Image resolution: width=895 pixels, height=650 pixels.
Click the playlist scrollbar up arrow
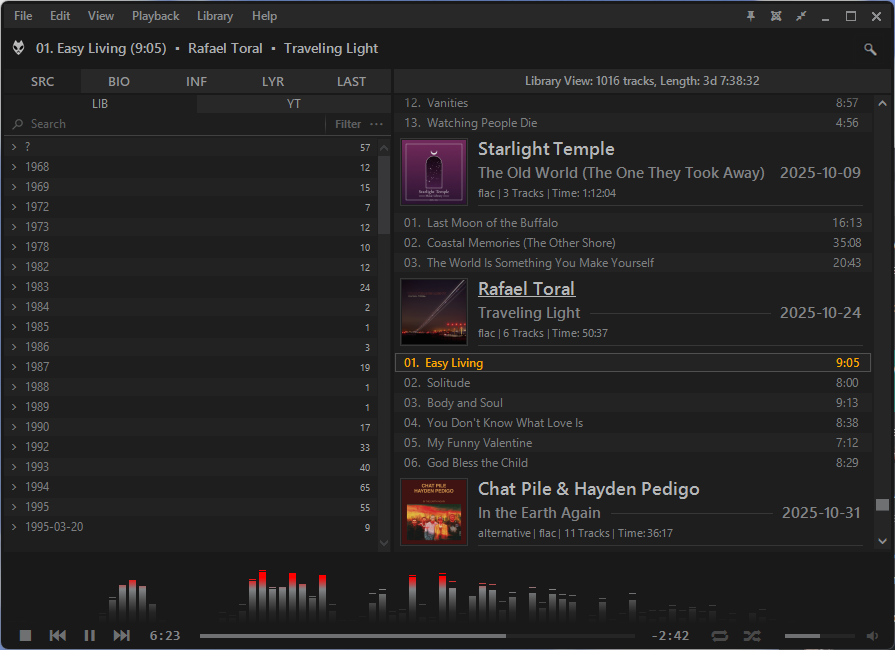click(x=882, y=103)
